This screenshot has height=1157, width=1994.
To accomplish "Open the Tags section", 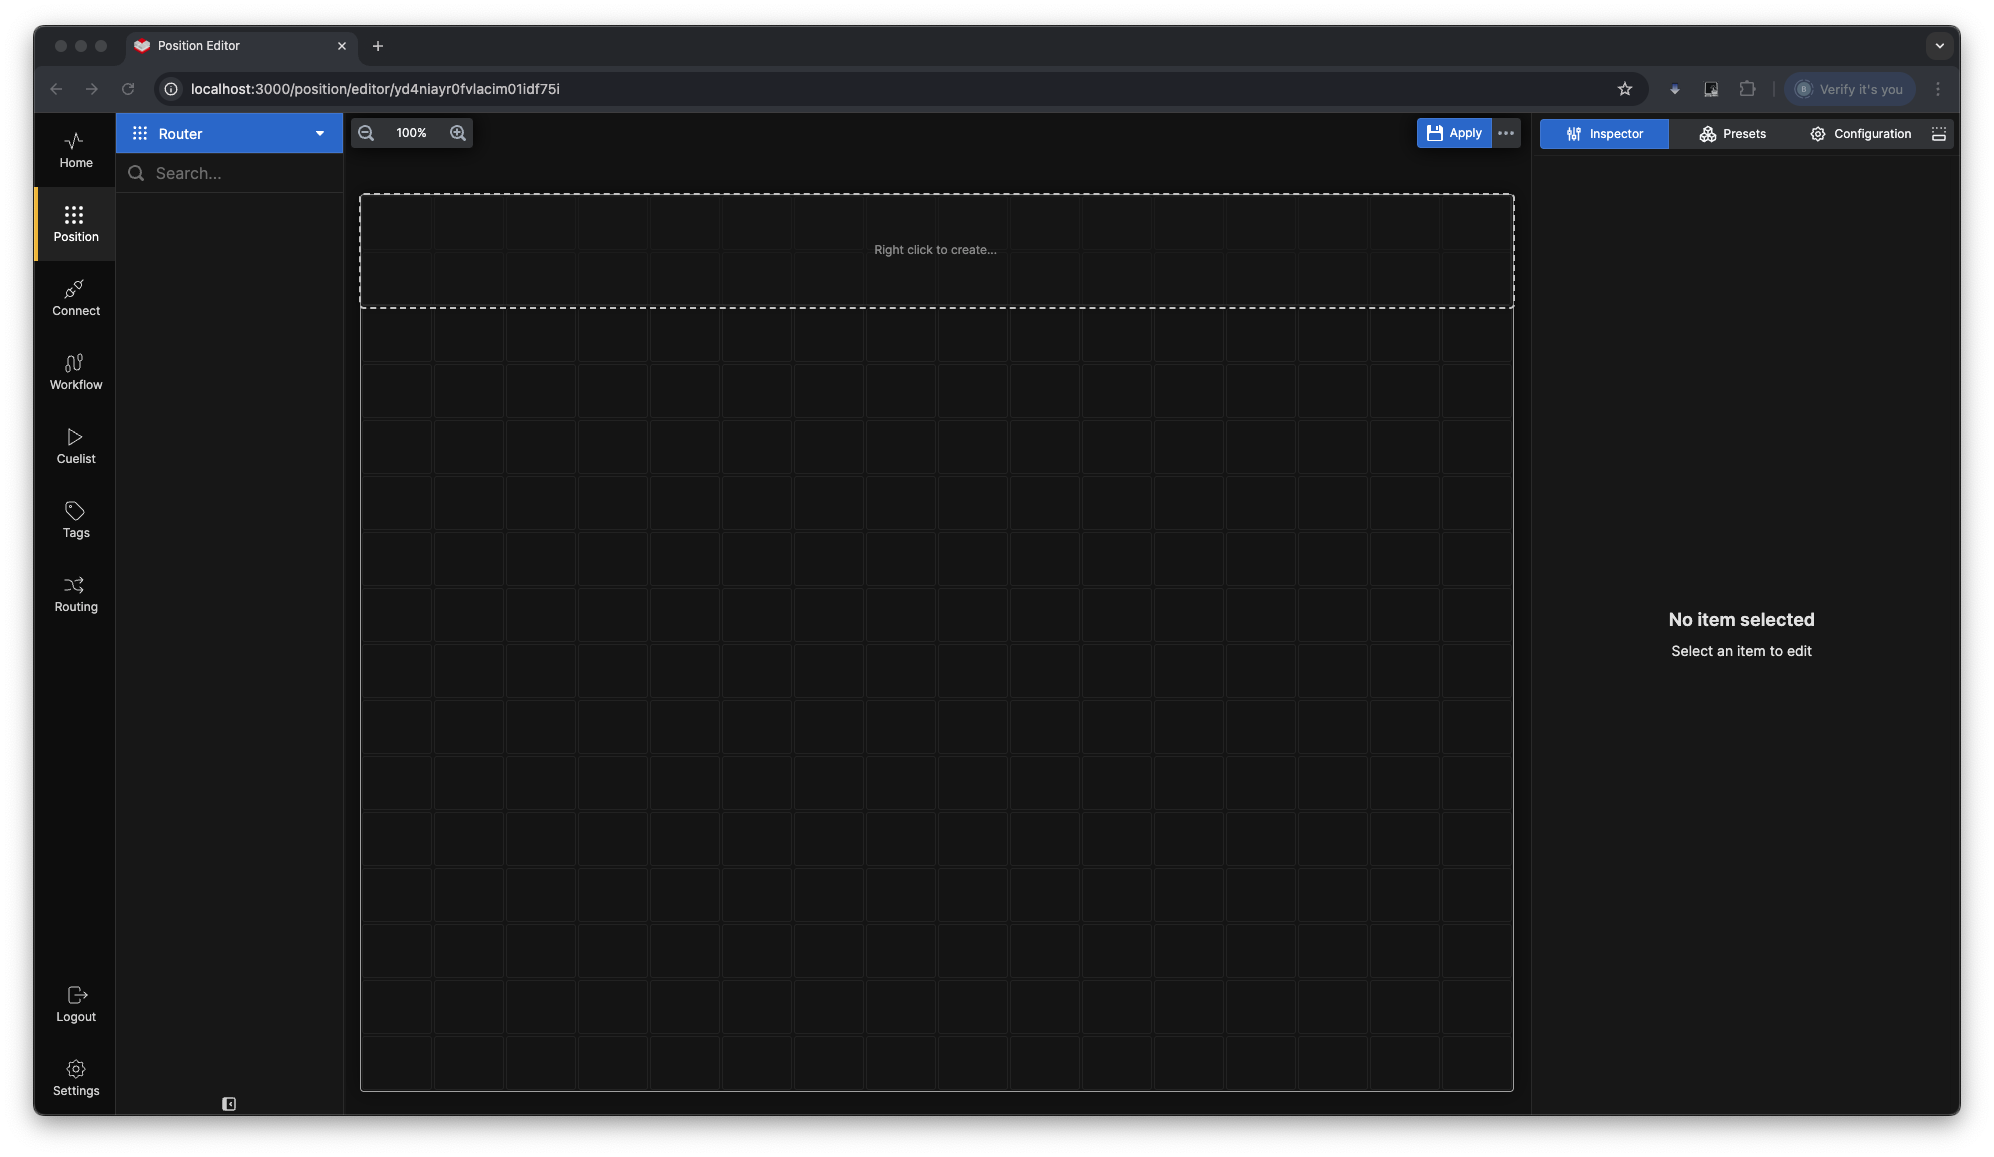I will (75, 520).
